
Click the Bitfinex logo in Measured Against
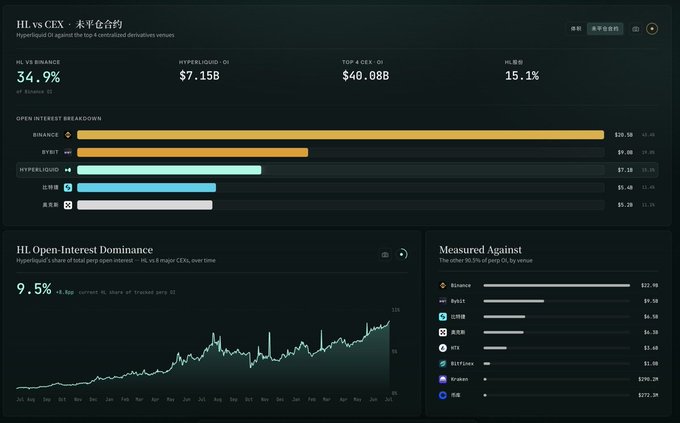tap(442, 364)
